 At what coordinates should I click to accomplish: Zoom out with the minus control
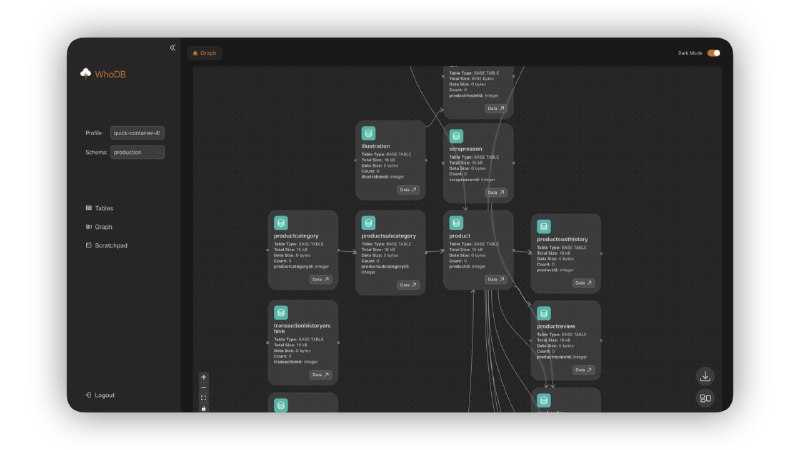click(x=204, y=387)
